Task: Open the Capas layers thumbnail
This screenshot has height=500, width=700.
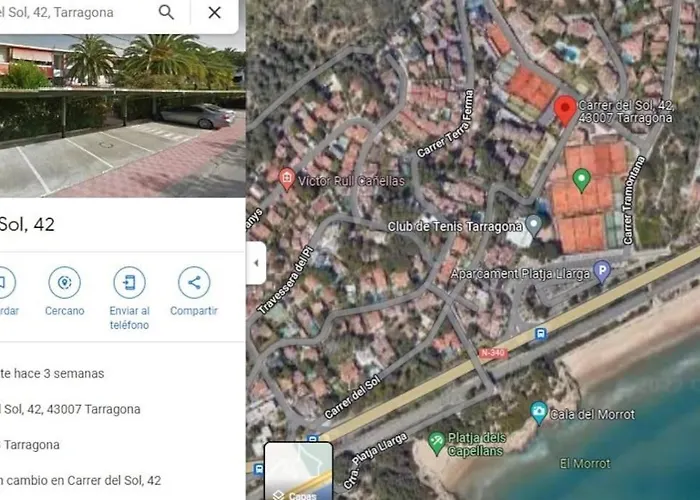Action: tap(298, 471)
